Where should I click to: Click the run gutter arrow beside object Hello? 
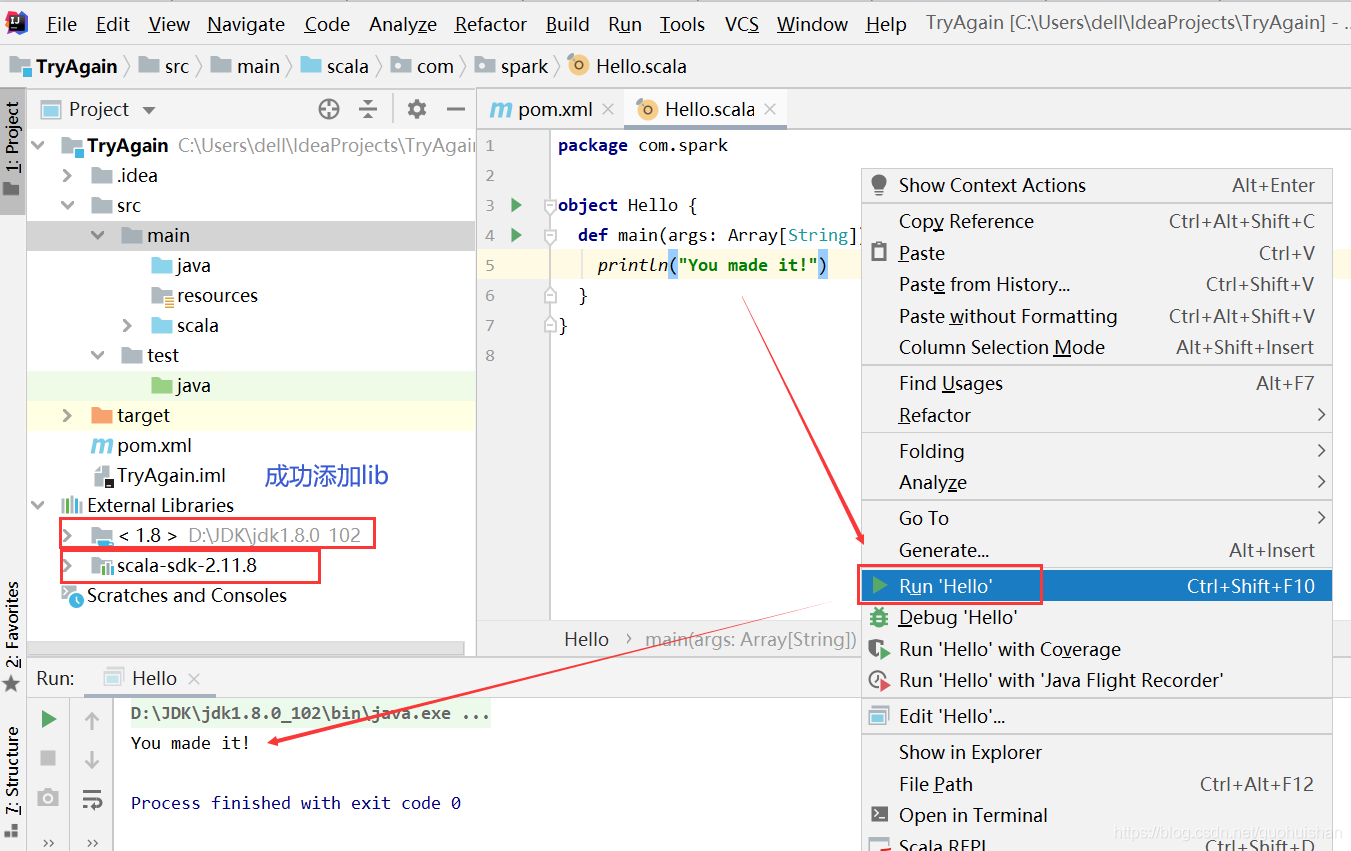(516, 205)
